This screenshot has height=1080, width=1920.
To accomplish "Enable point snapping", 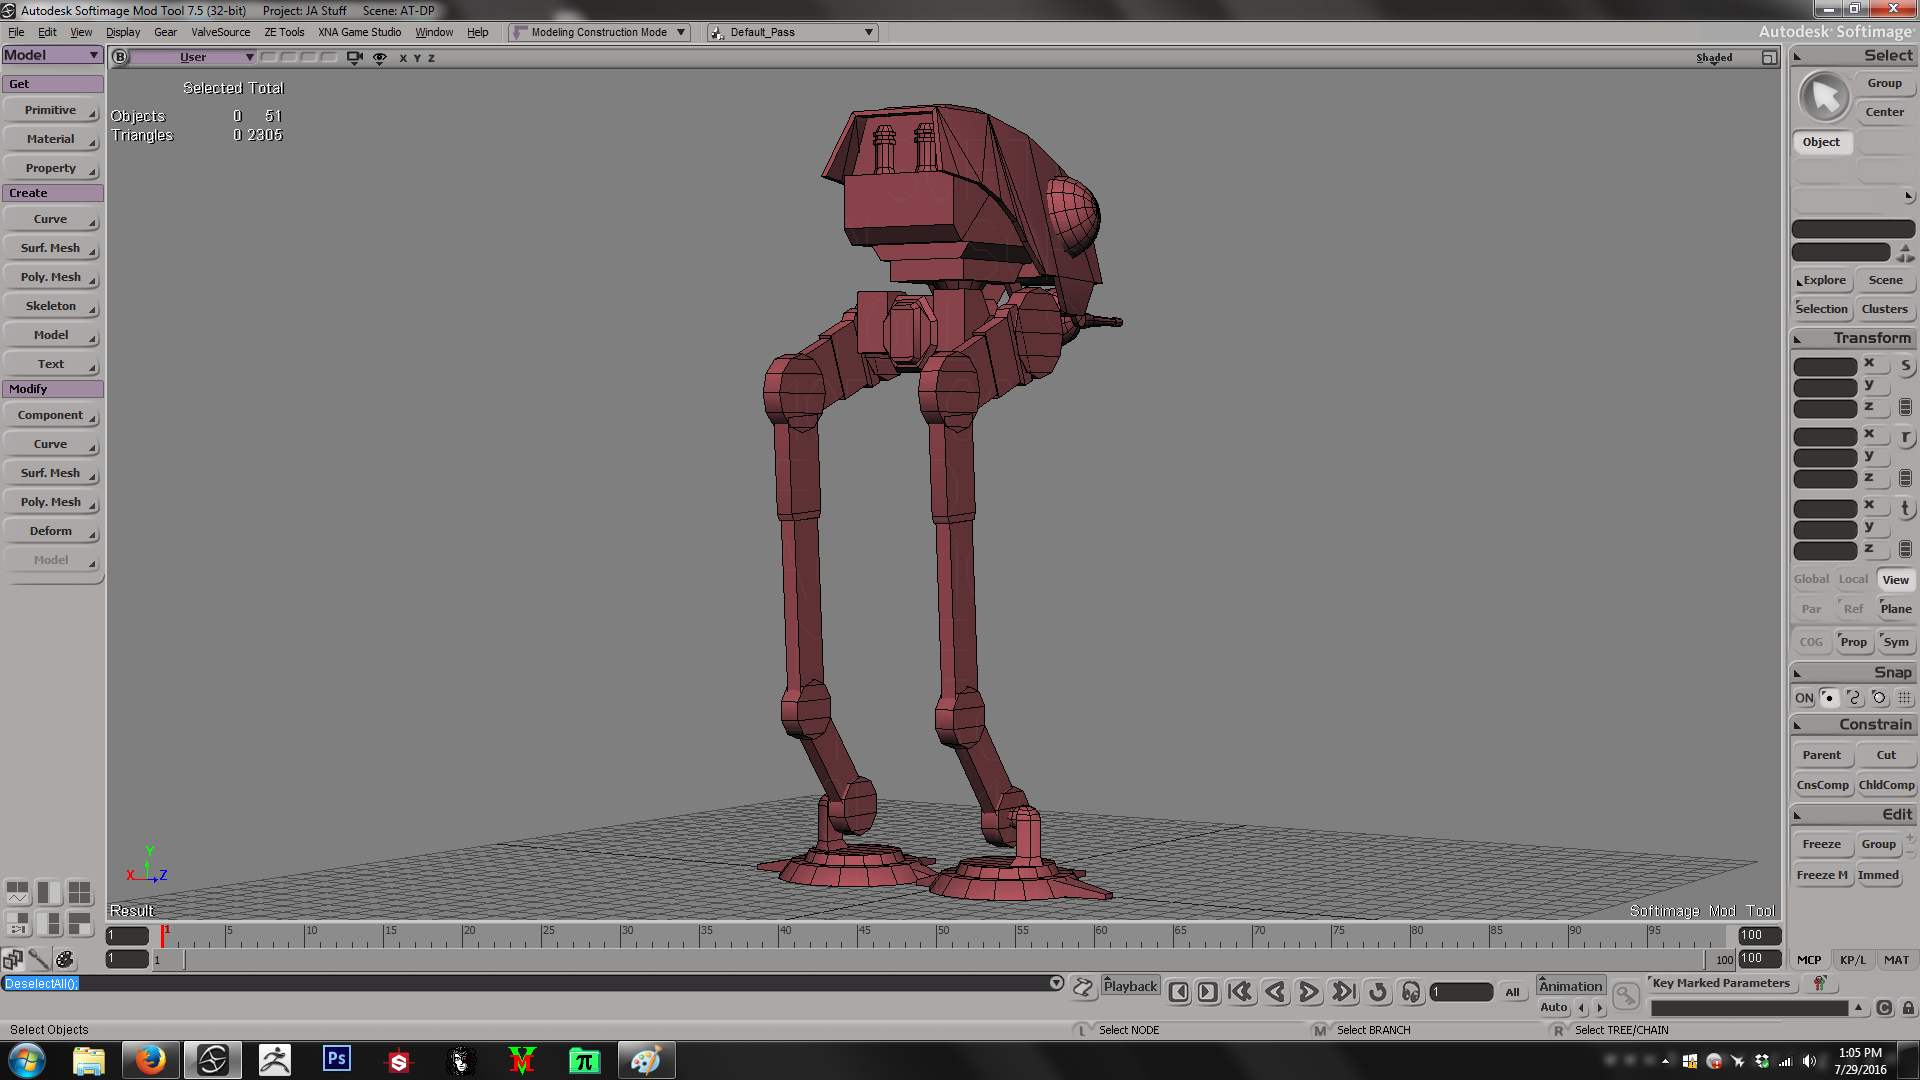I will click(x=1829, y=698).
